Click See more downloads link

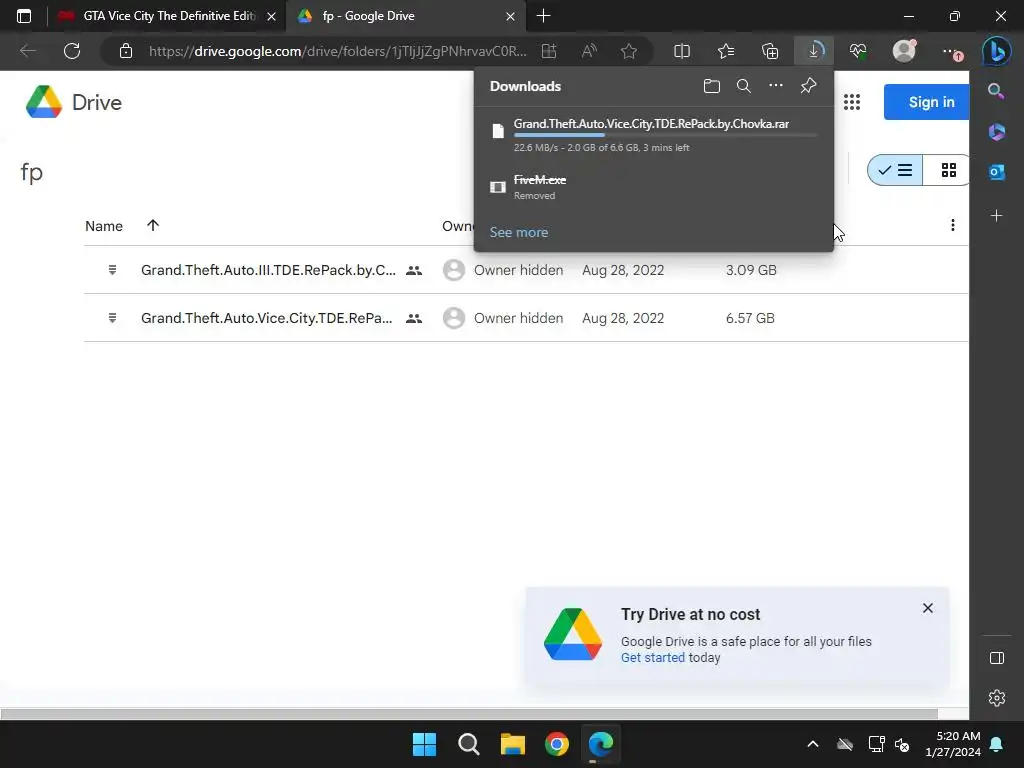(519, 232)
